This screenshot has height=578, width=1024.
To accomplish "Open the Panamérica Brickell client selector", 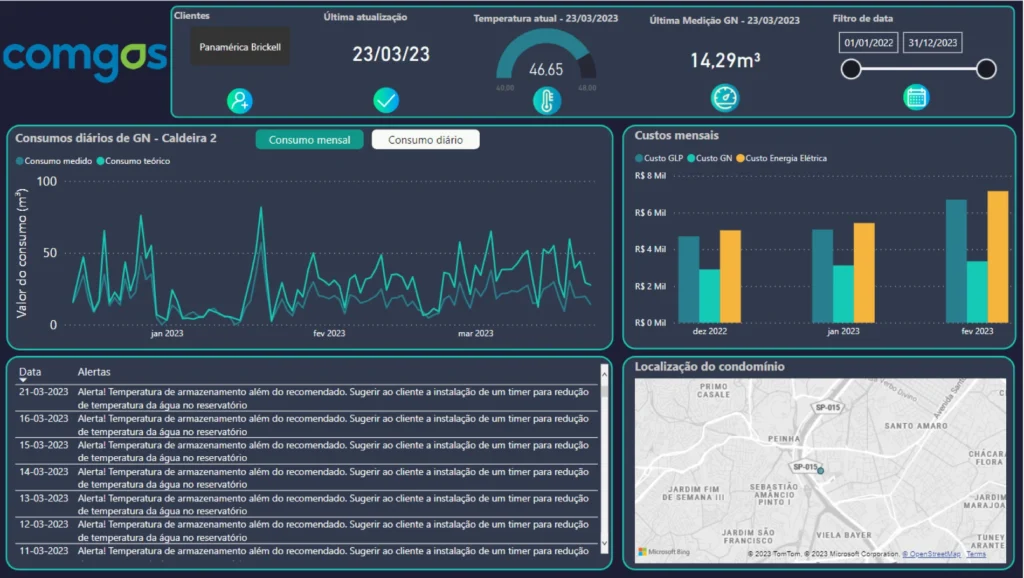I will tap(240, 47).
